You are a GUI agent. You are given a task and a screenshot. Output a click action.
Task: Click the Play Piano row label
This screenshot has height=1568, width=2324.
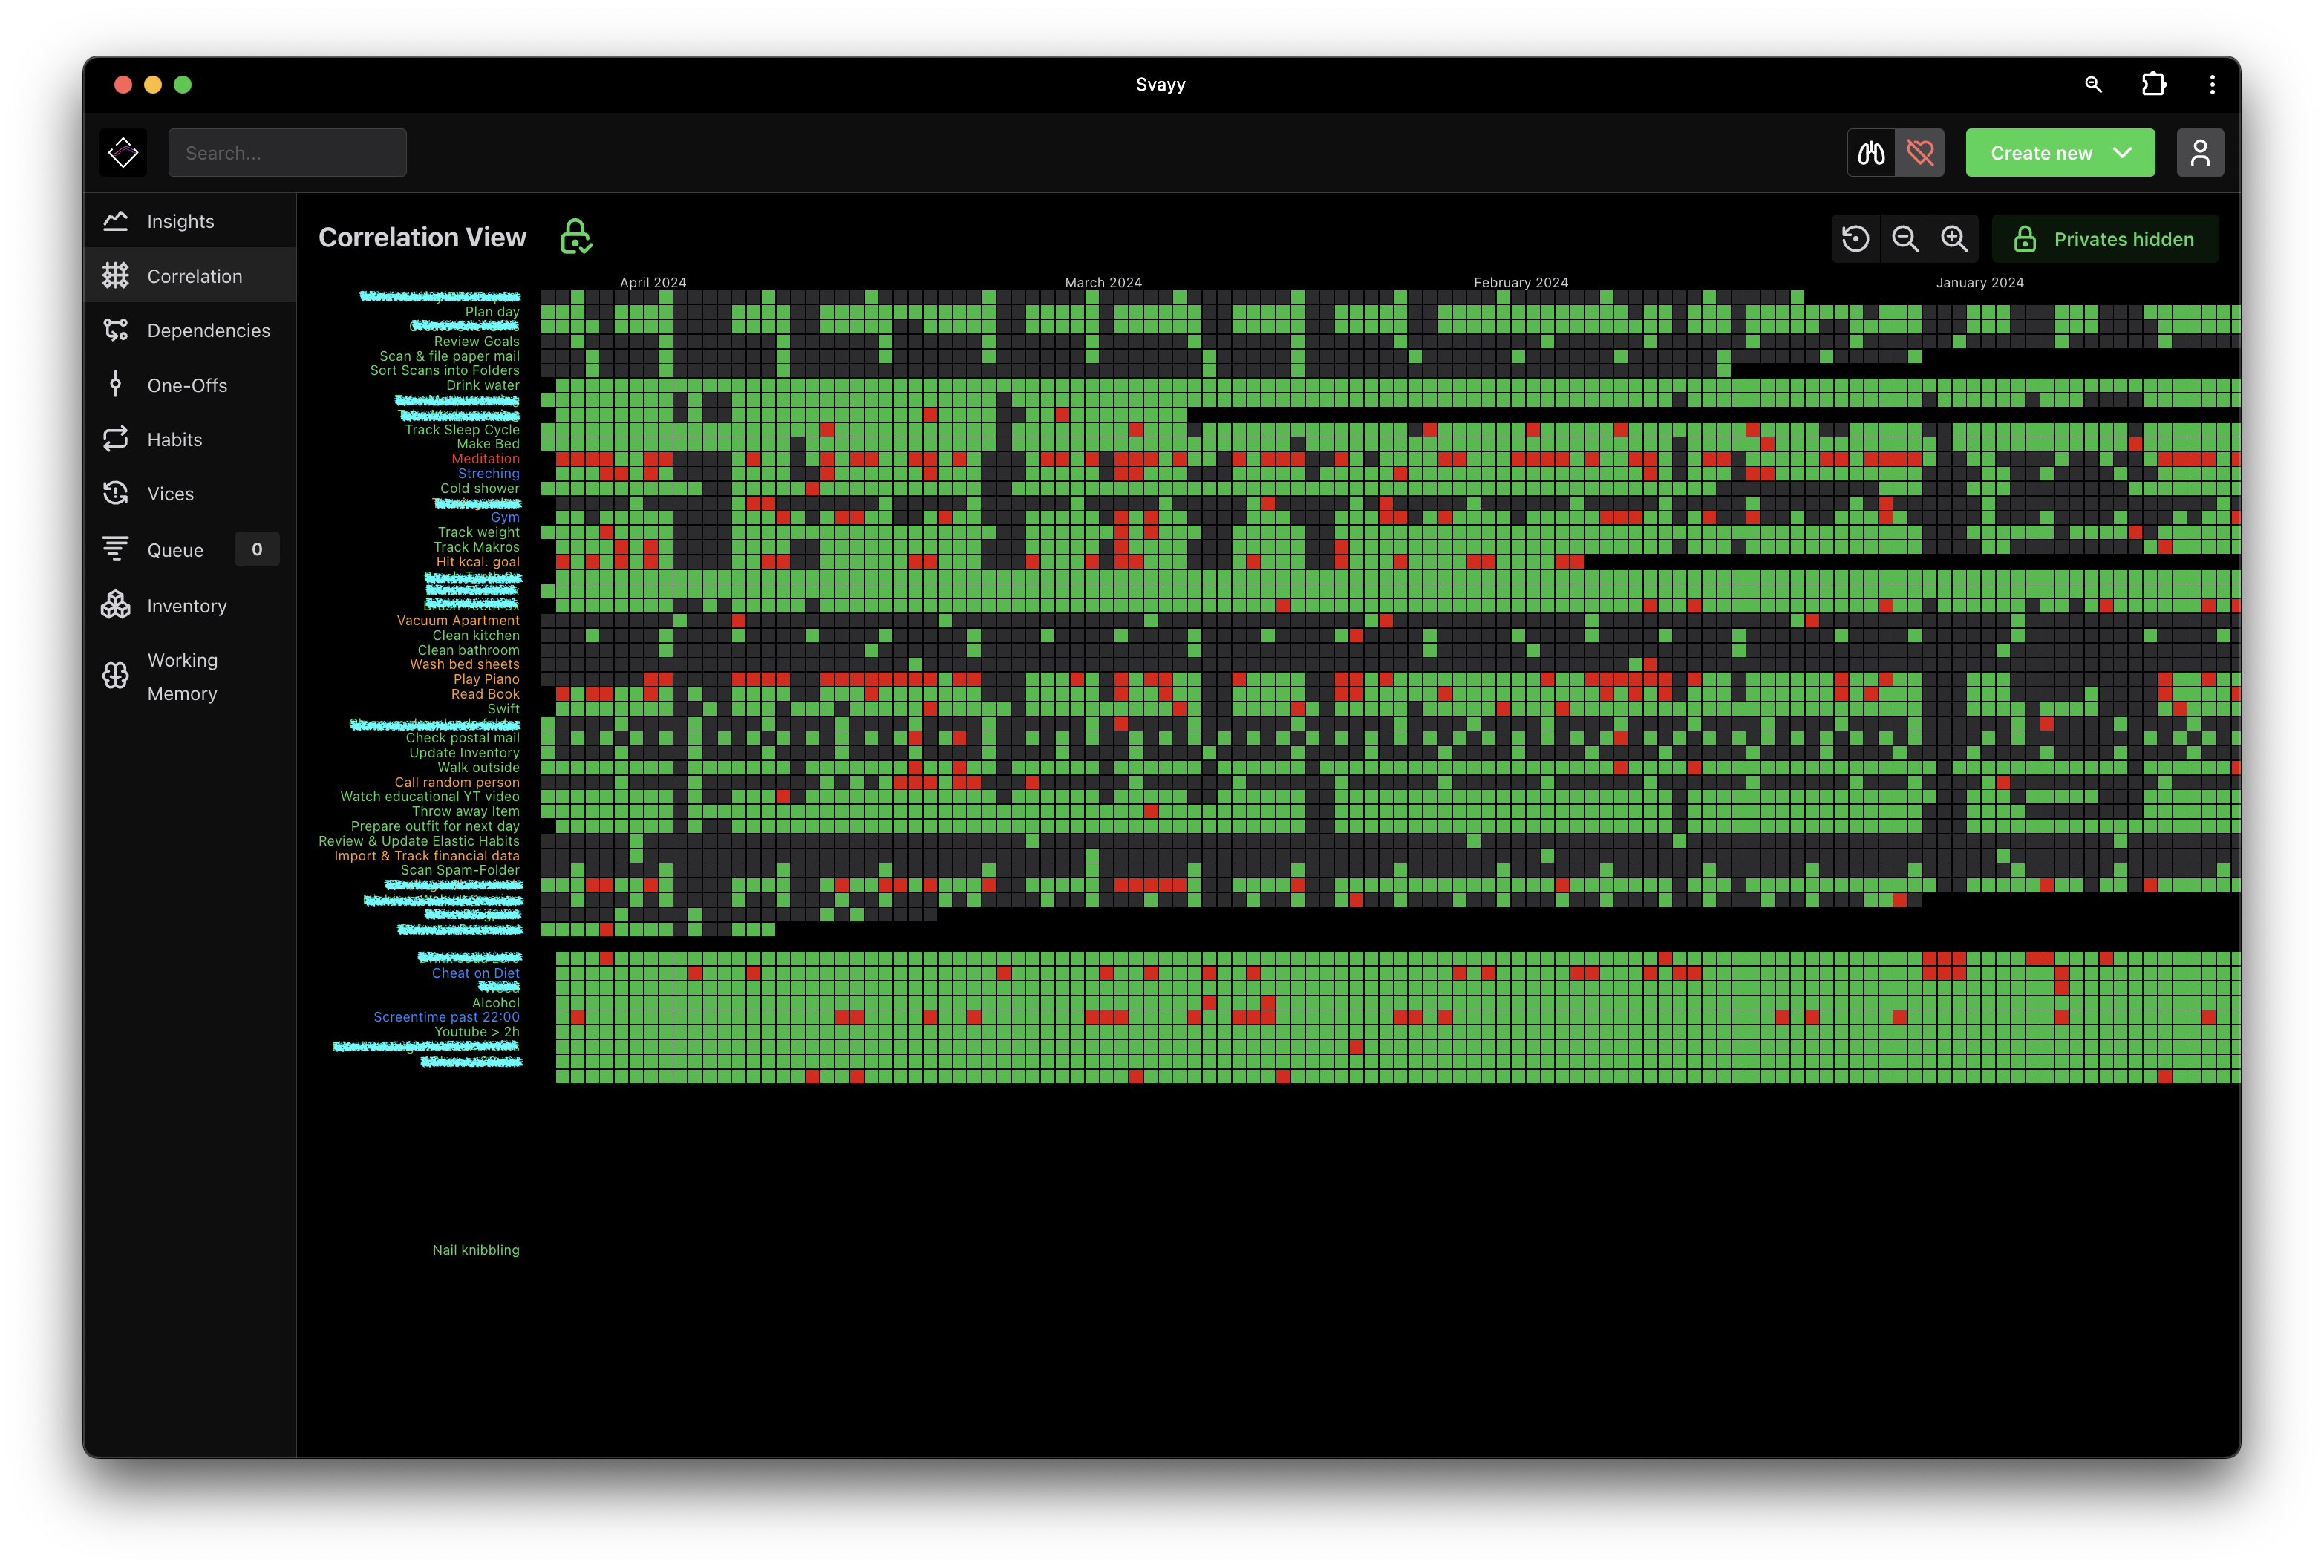[x=486, y=680]
